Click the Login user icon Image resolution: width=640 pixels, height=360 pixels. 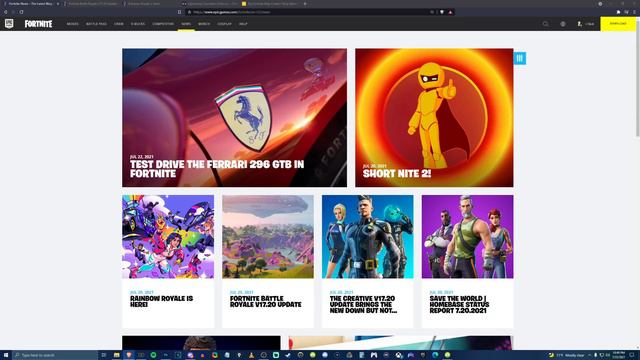579,24
